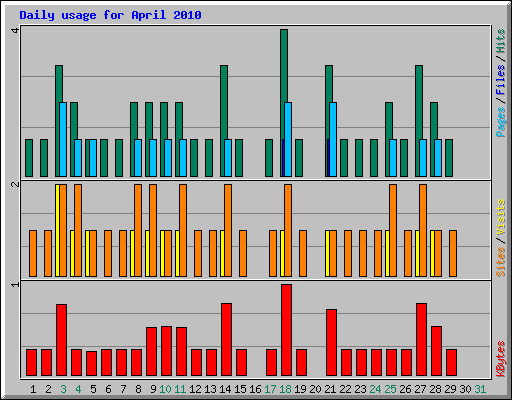Select the 'Hits' legend label
Screen dimensions: 512x400
click(500, 41)
